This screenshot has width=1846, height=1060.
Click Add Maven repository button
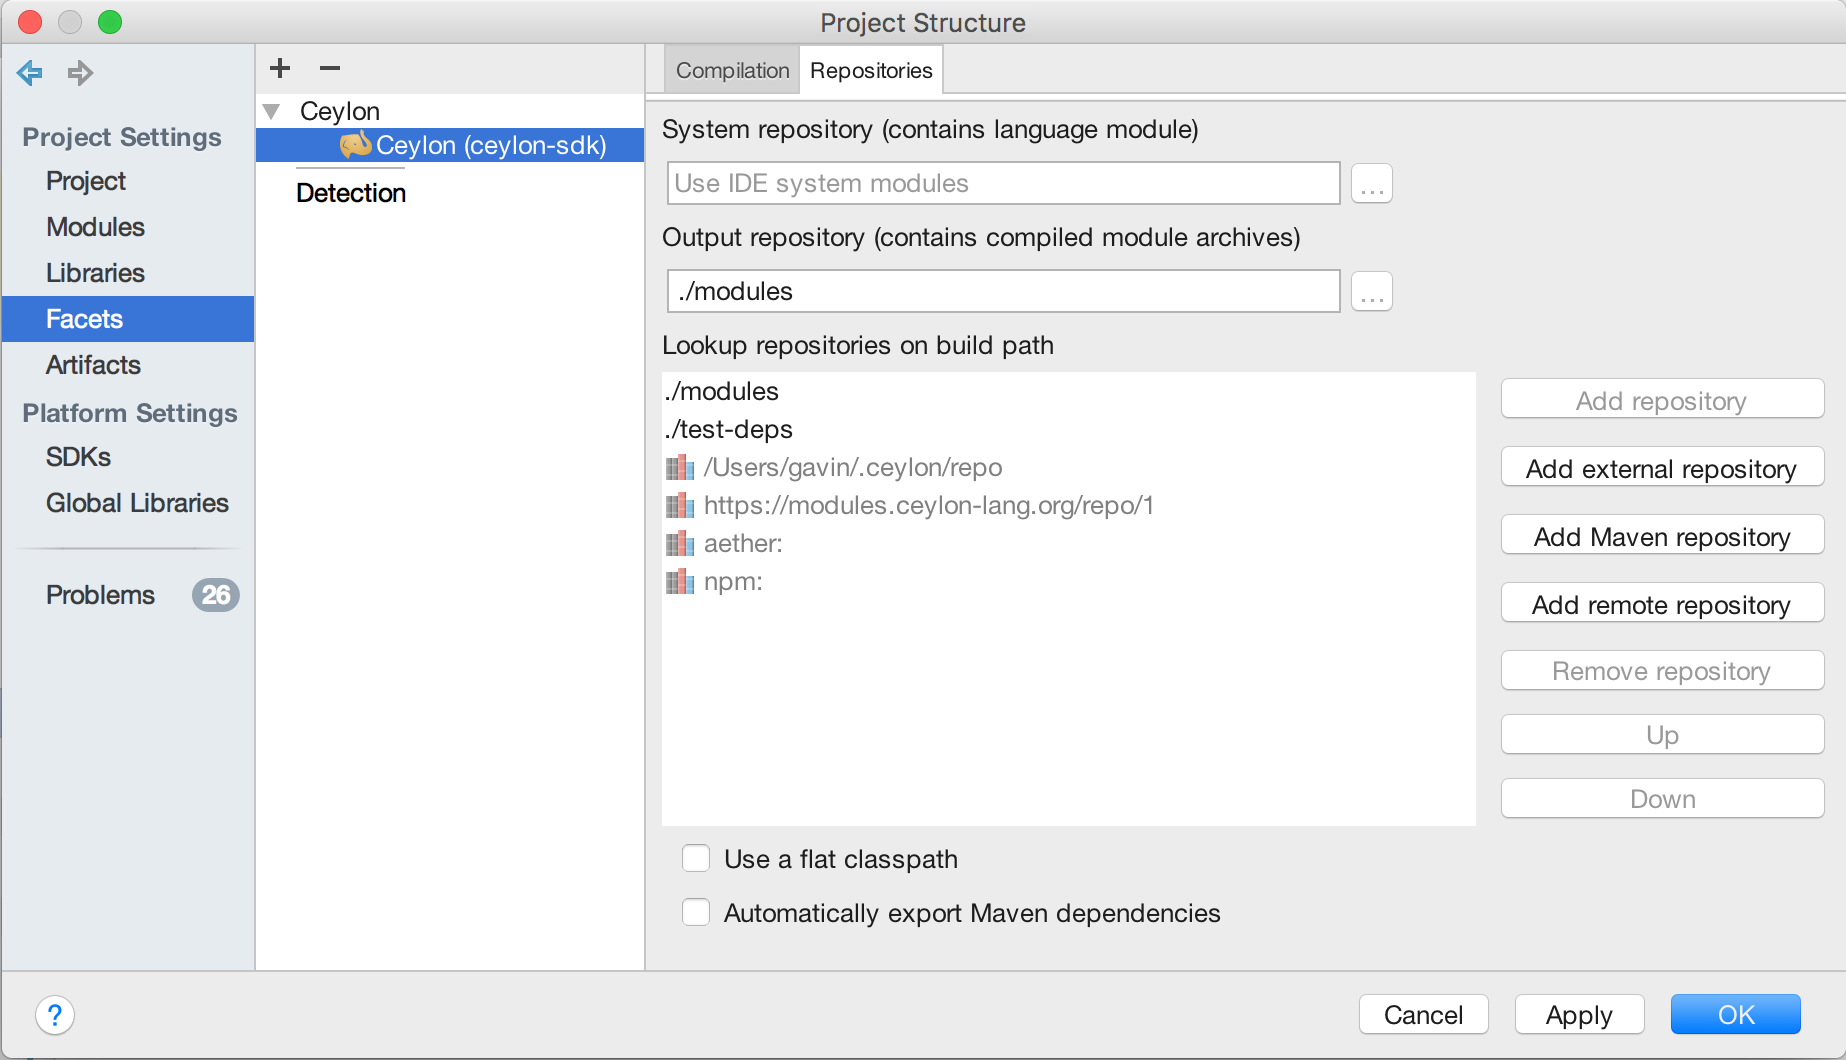(1662, 537)
